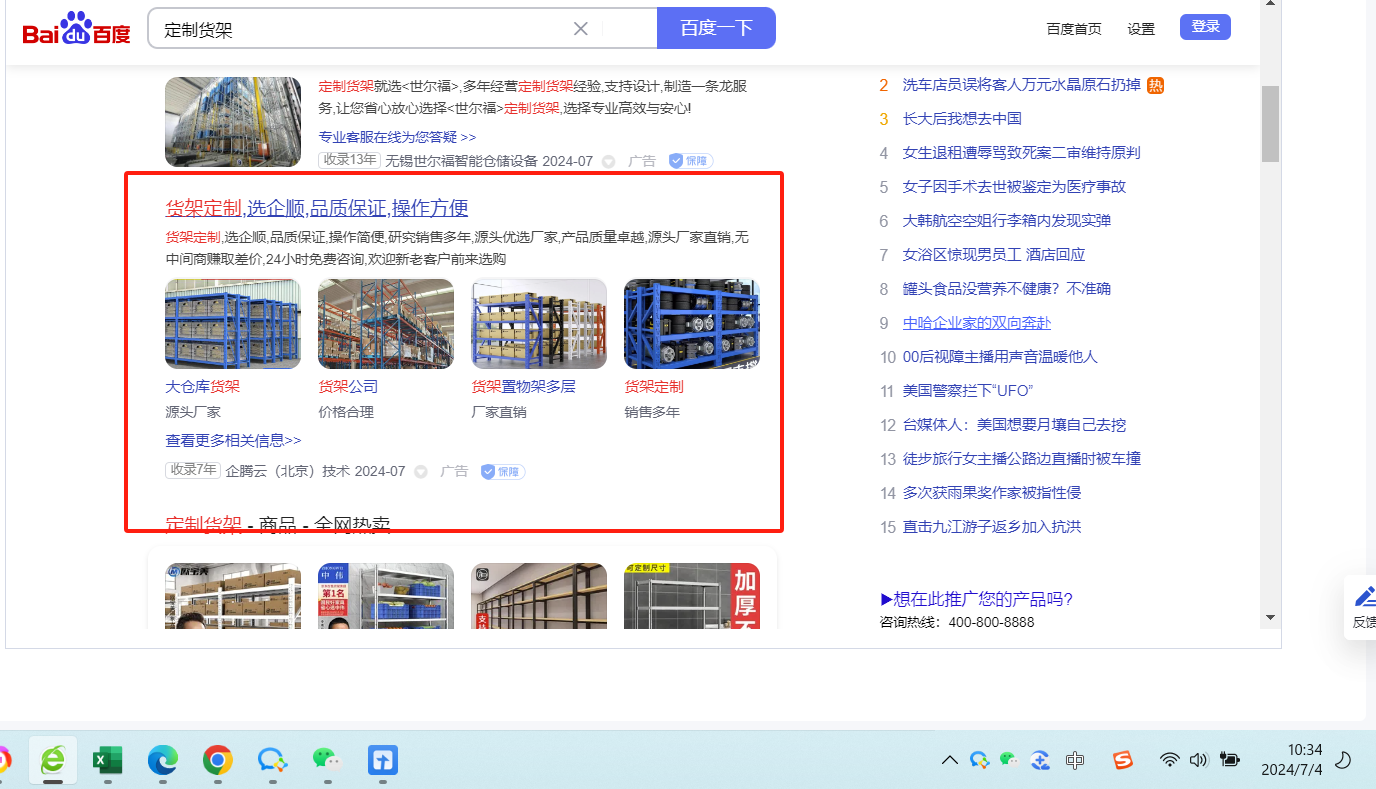Open WeChat from the taskbar
The image size is (1376, 789).
(x=326, y=761)
